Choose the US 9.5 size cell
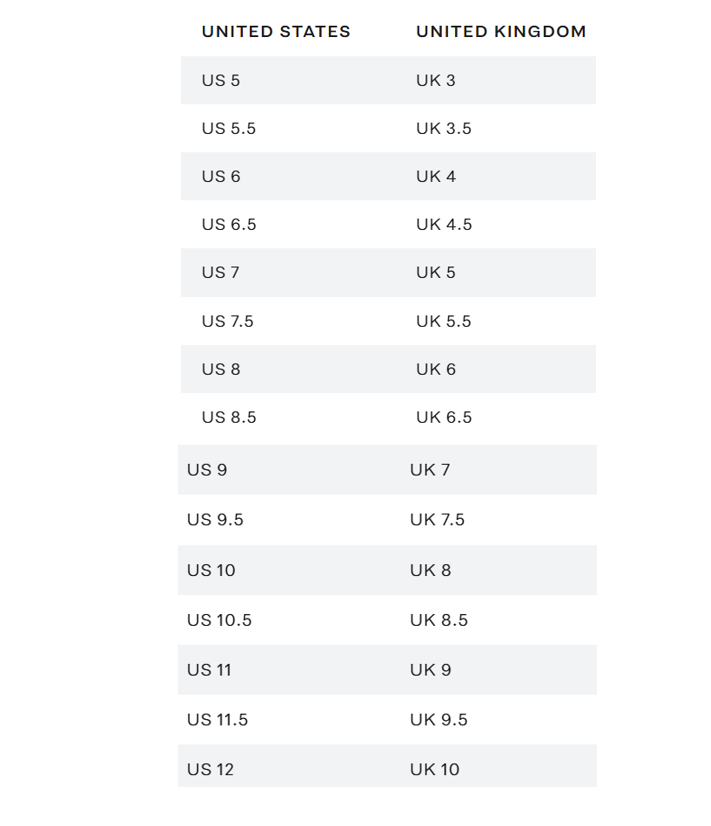711x826 pixels. point(215,519)
